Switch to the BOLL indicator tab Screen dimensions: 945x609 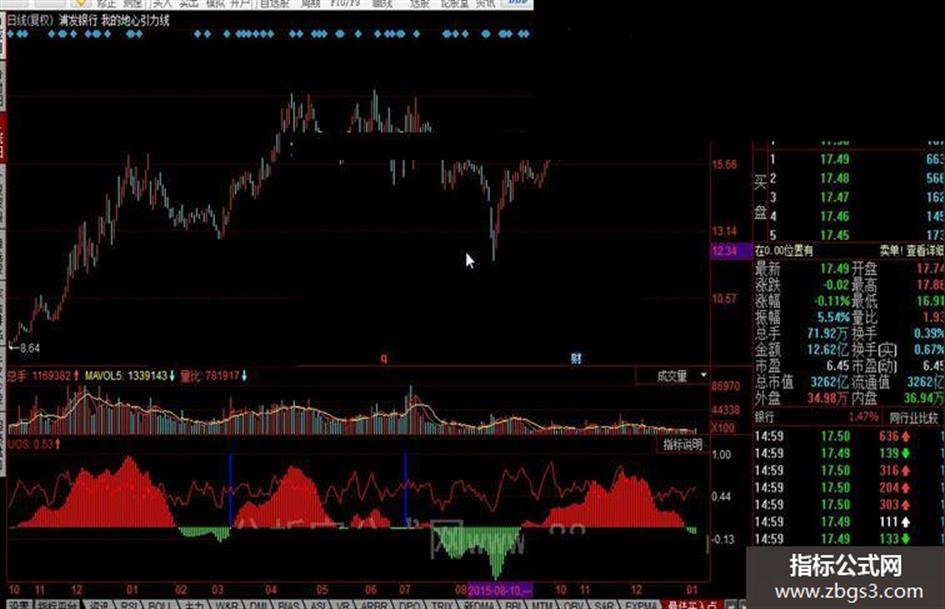click(x=159, y=604)
